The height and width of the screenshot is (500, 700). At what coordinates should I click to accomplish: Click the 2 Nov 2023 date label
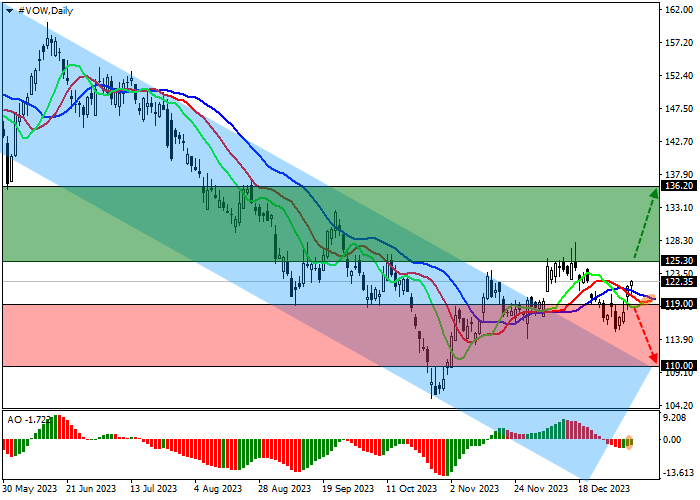tap(475, 490)
